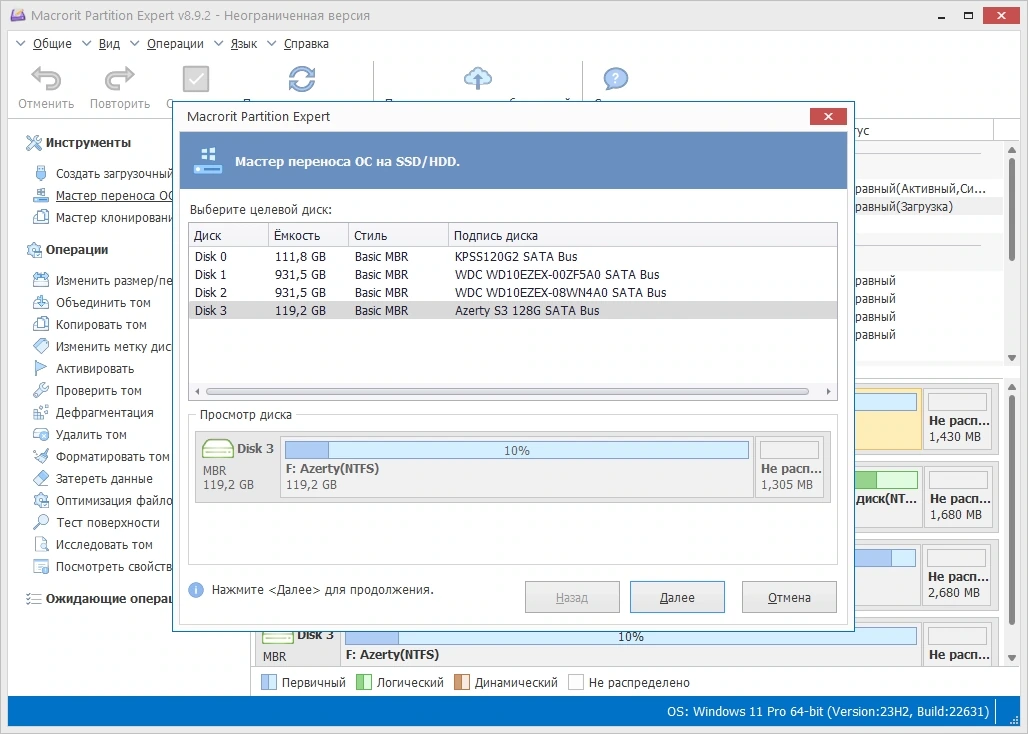Screen dimensions: 1028x734
Task: Click the Ёмкость column header
Action: (x=308, y=235)
